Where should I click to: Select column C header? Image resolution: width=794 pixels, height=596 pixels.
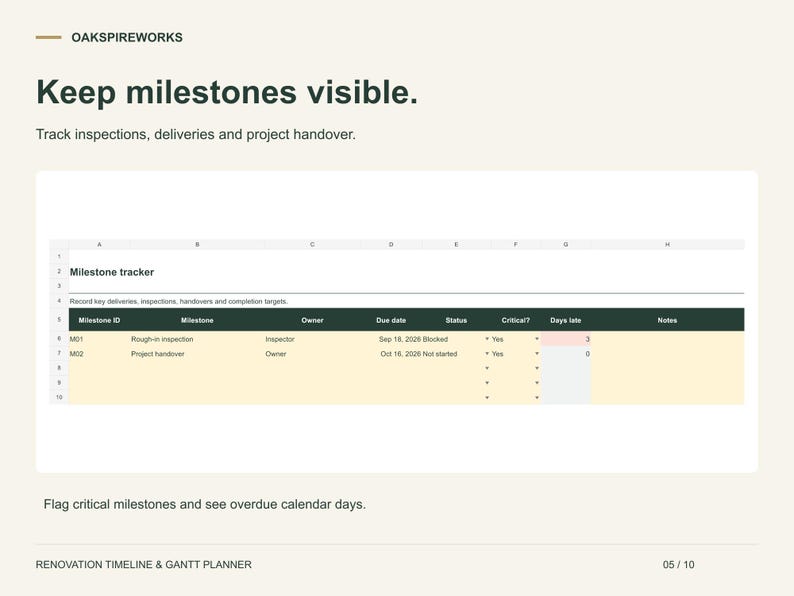click(x=312, y=245)
